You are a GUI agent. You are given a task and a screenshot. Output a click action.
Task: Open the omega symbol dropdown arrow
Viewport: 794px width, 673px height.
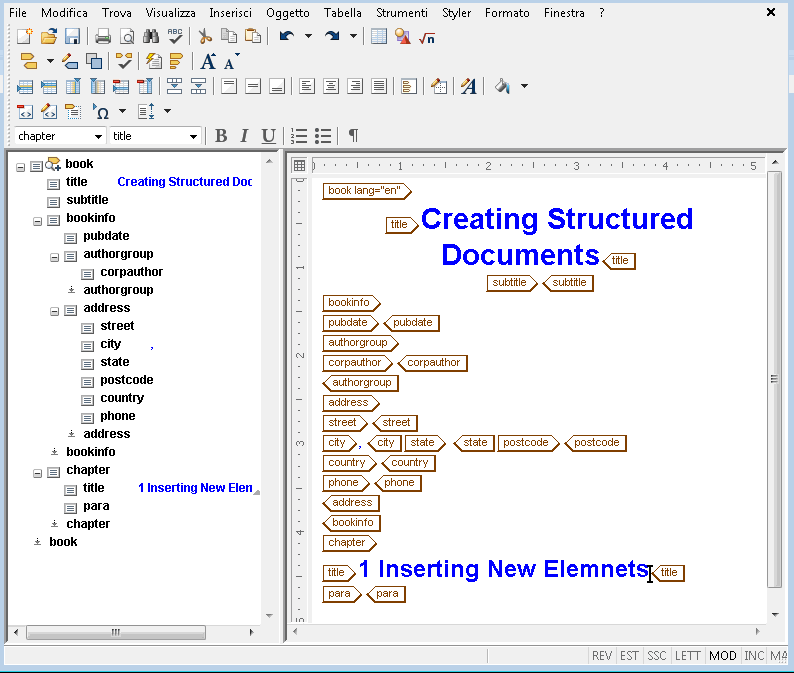tap(123, 111)
